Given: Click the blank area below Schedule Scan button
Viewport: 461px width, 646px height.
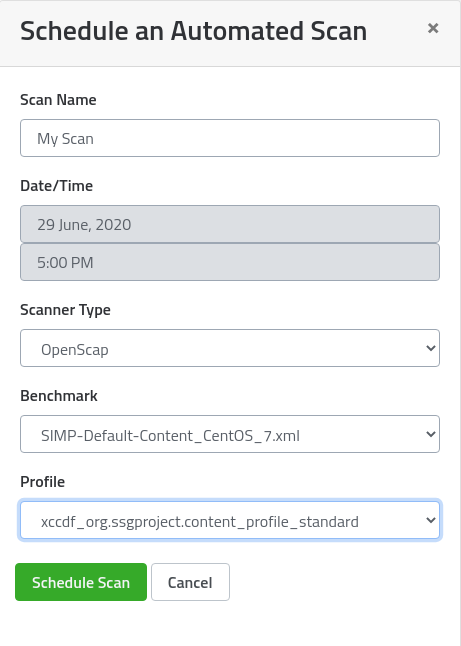Looking at the screenshot, I should (230, 624).
